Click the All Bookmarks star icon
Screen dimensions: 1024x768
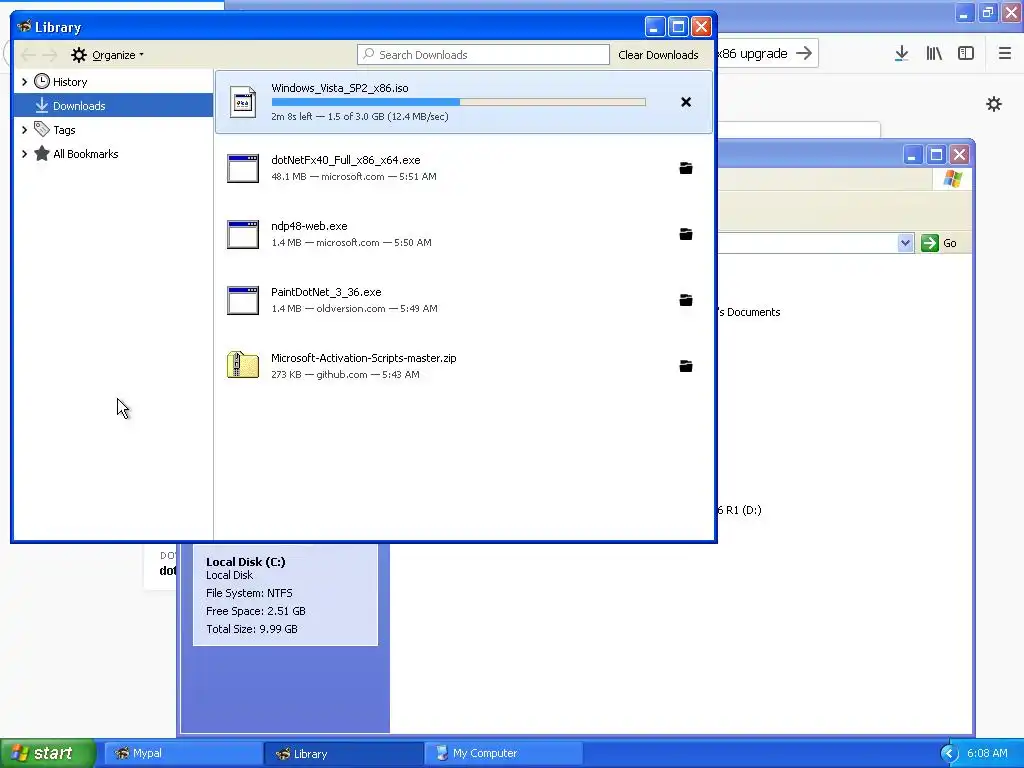[x=42, y=153]
